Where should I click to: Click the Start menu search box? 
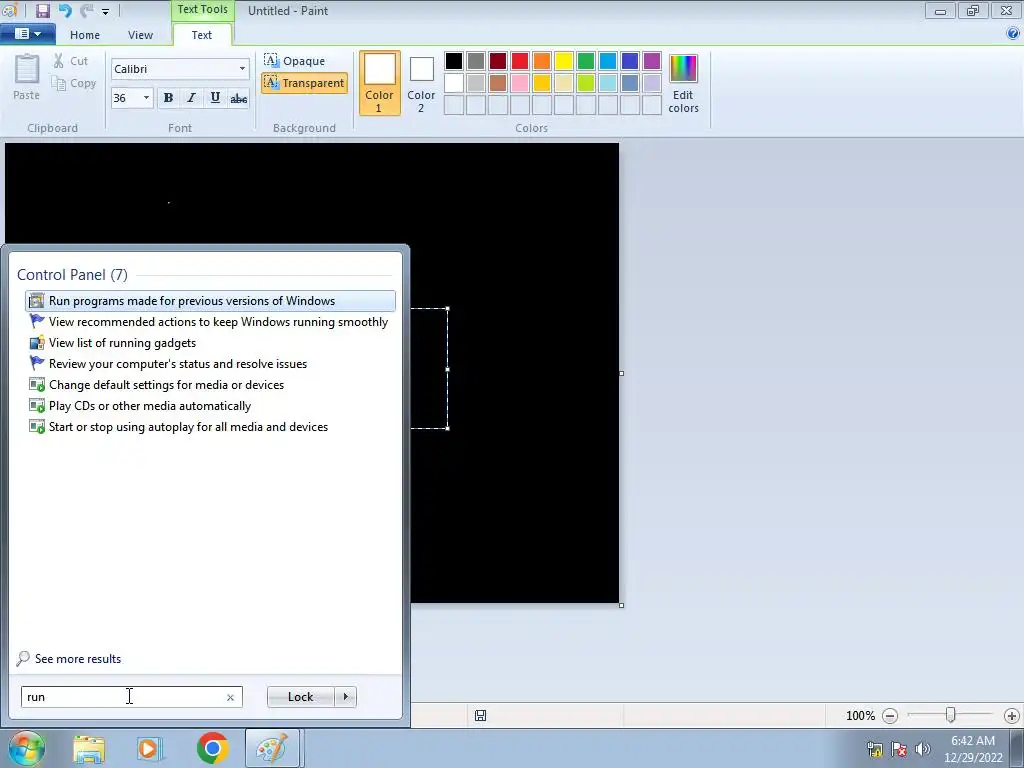point(132,697)
